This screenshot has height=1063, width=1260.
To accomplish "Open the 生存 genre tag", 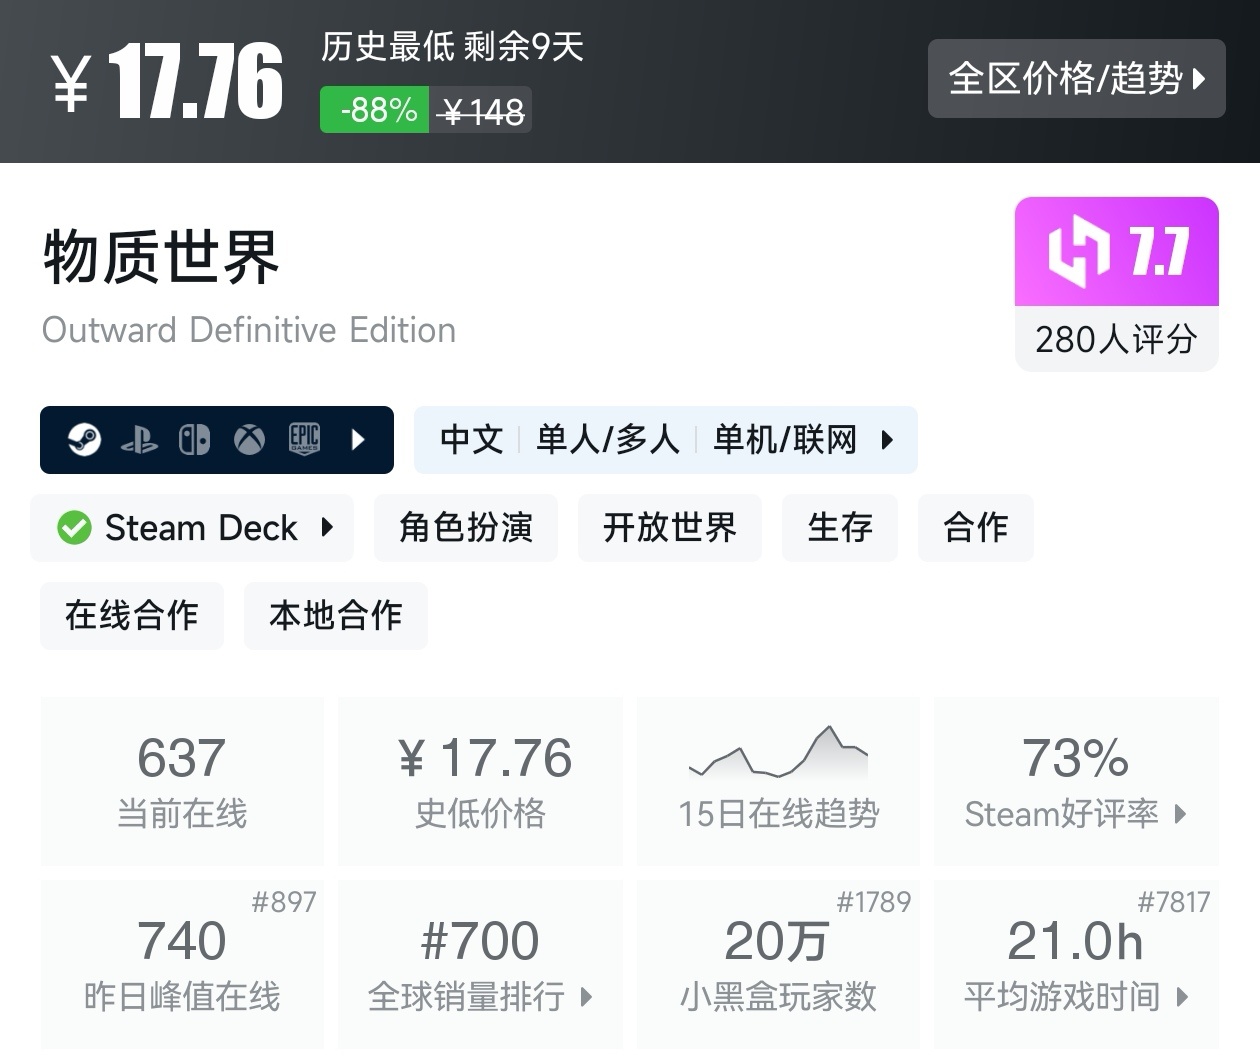I will (x=840, y=528).
